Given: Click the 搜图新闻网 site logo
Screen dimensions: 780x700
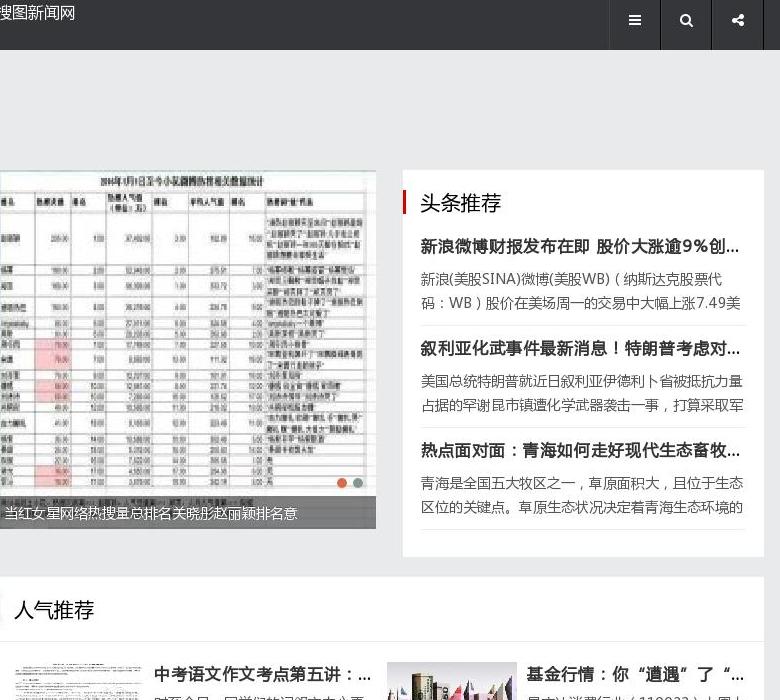Looking at the screenshot, I should pyautogui.click(x=37, y=13).
